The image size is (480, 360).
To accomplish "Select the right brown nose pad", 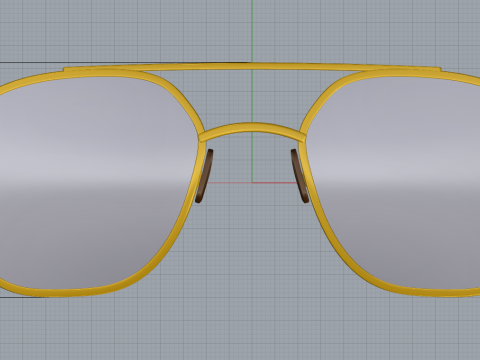I will tap(299, 176).
